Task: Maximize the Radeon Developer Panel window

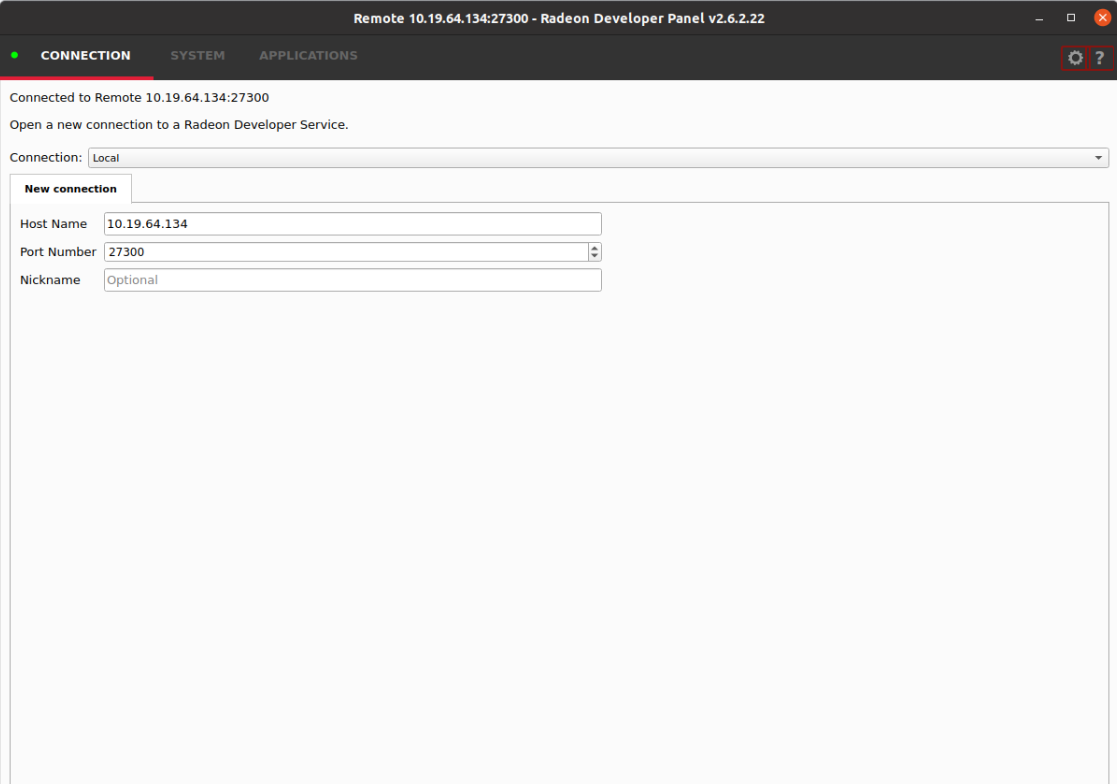Action: pyautogui.click(x=1069, y=17)
